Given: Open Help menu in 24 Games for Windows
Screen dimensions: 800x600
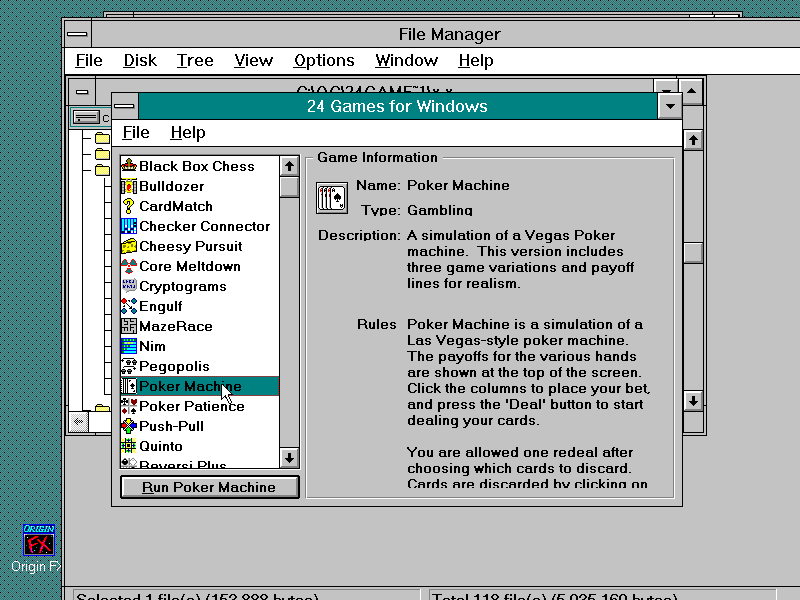Looking at the screenshot, I should click(x=188, y=133).
